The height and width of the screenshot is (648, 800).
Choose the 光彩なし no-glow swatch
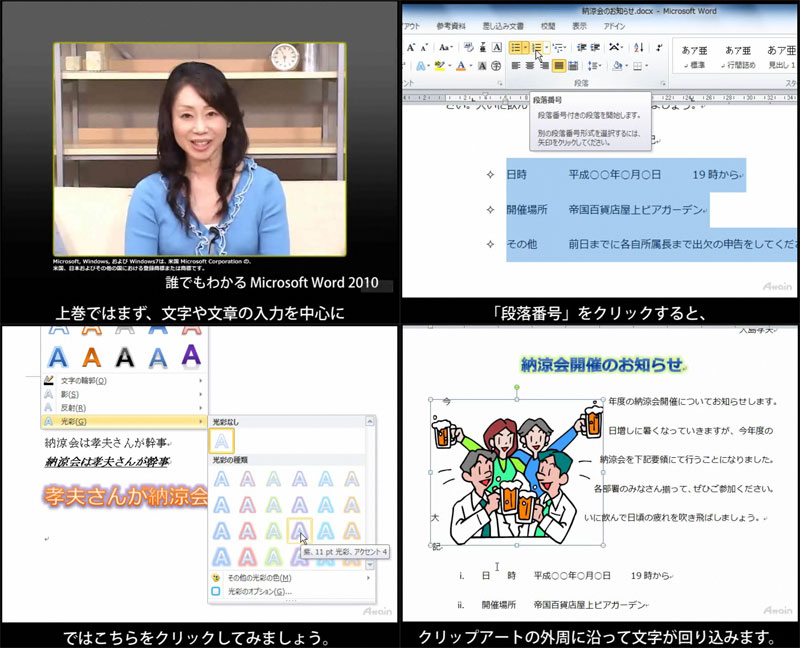point(221,441)
